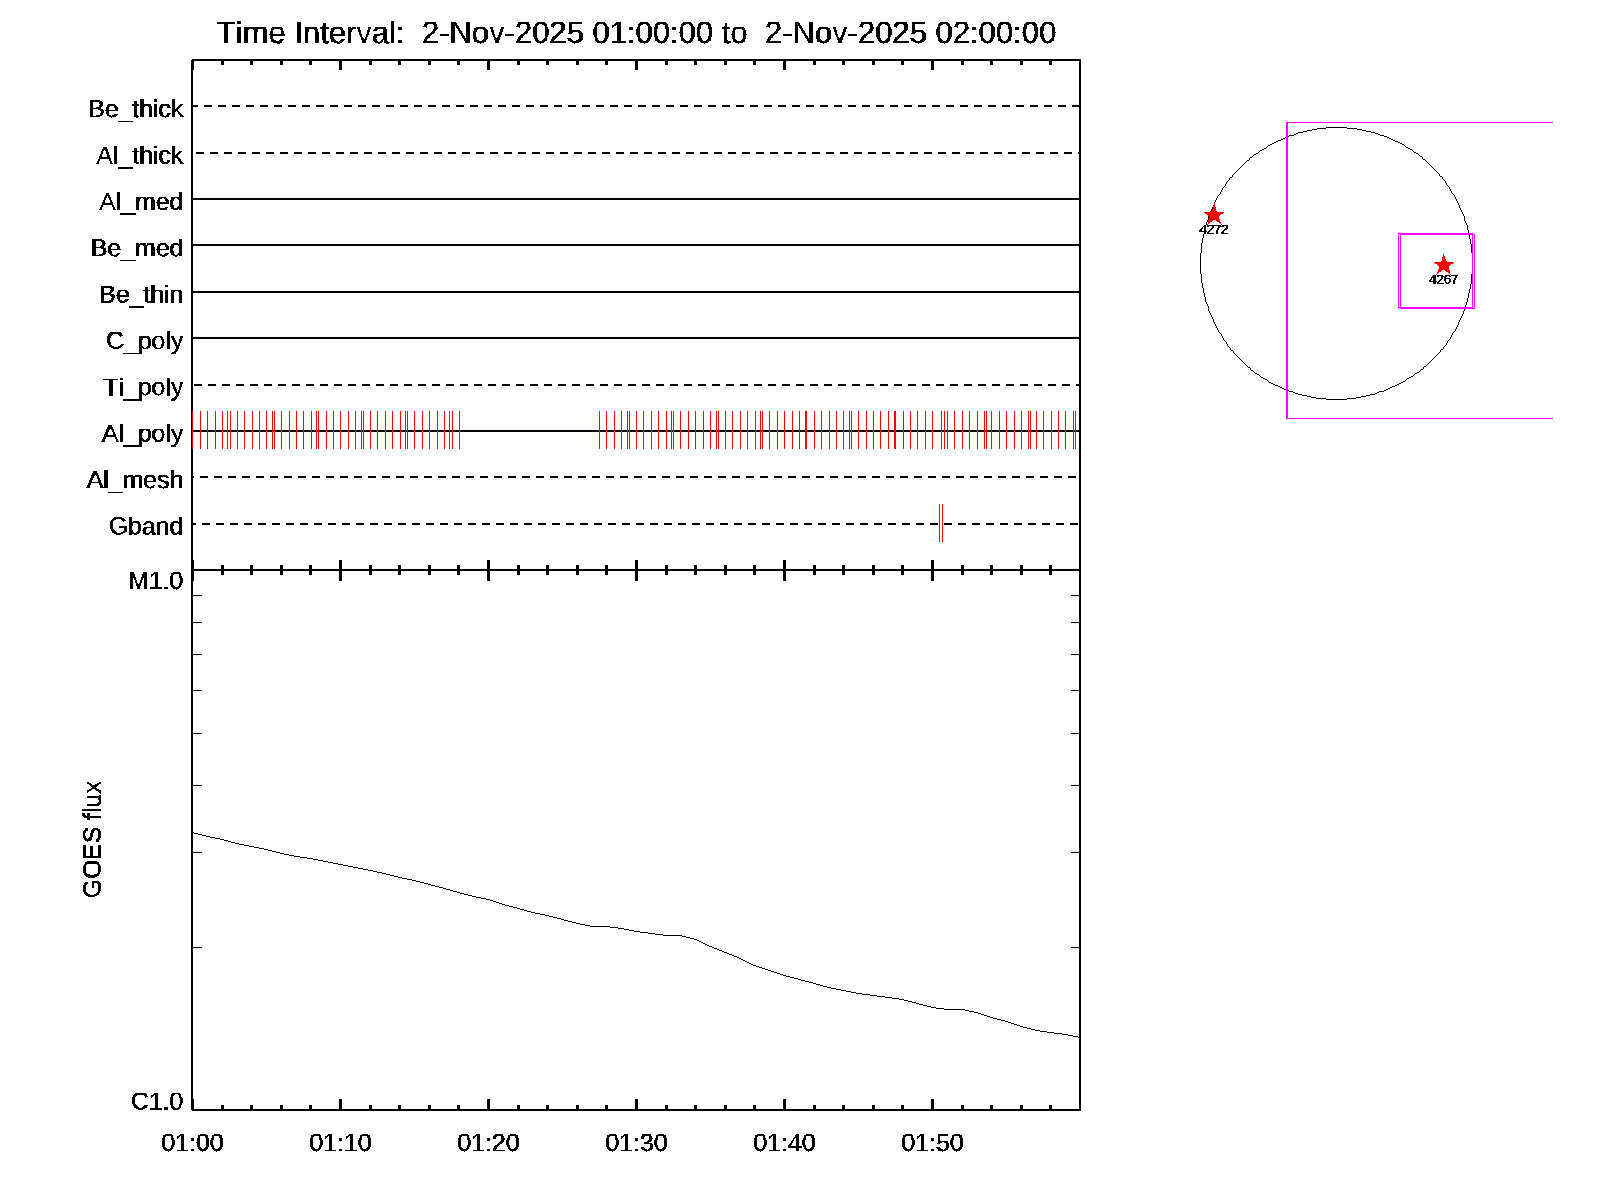Click the red star for region 4267

click(x=1443, y=265)
